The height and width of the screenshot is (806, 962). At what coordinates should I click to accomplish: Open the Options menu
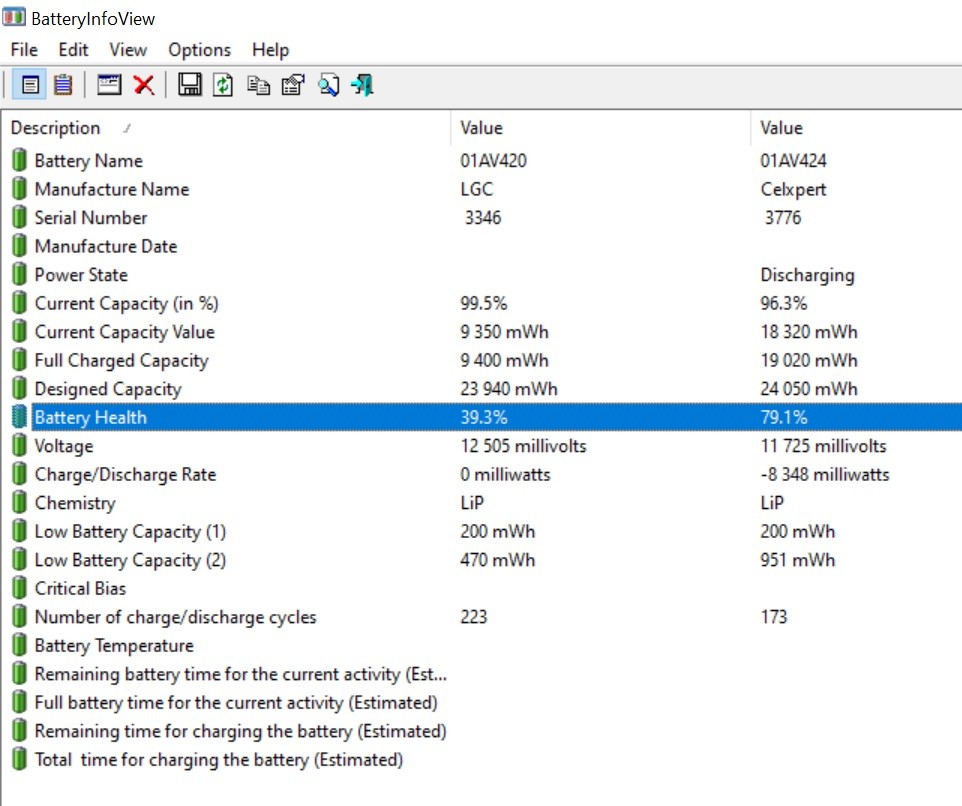point(199,50)
